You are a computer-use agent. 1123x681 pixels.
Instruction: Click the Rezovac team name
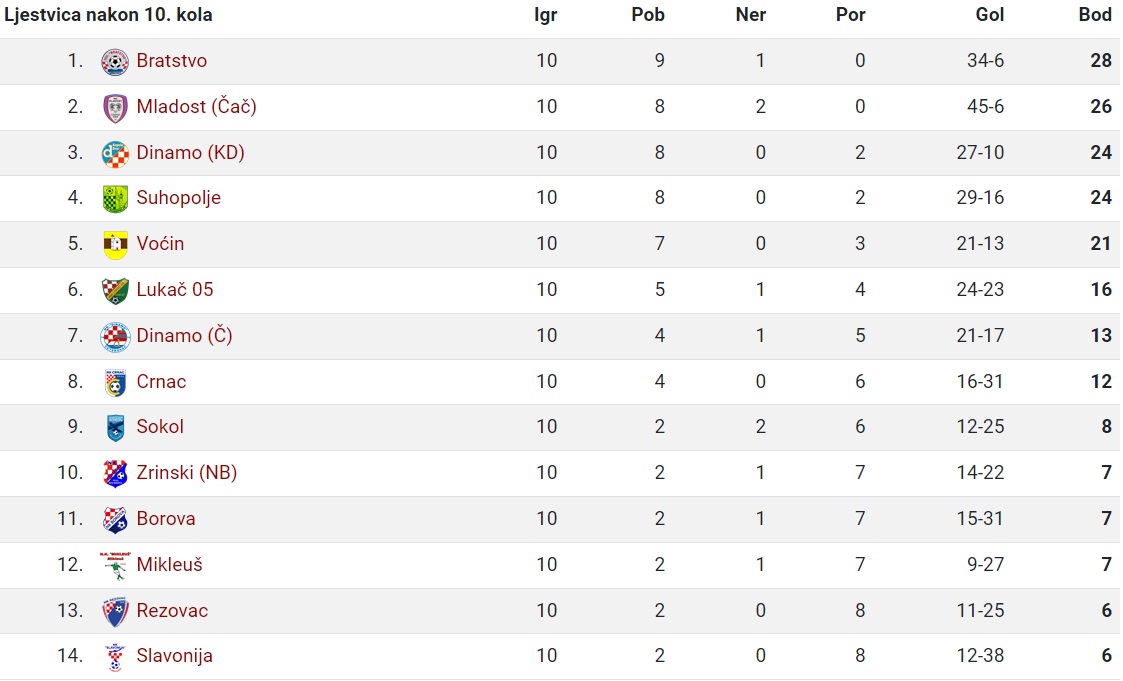coord(172,610)
